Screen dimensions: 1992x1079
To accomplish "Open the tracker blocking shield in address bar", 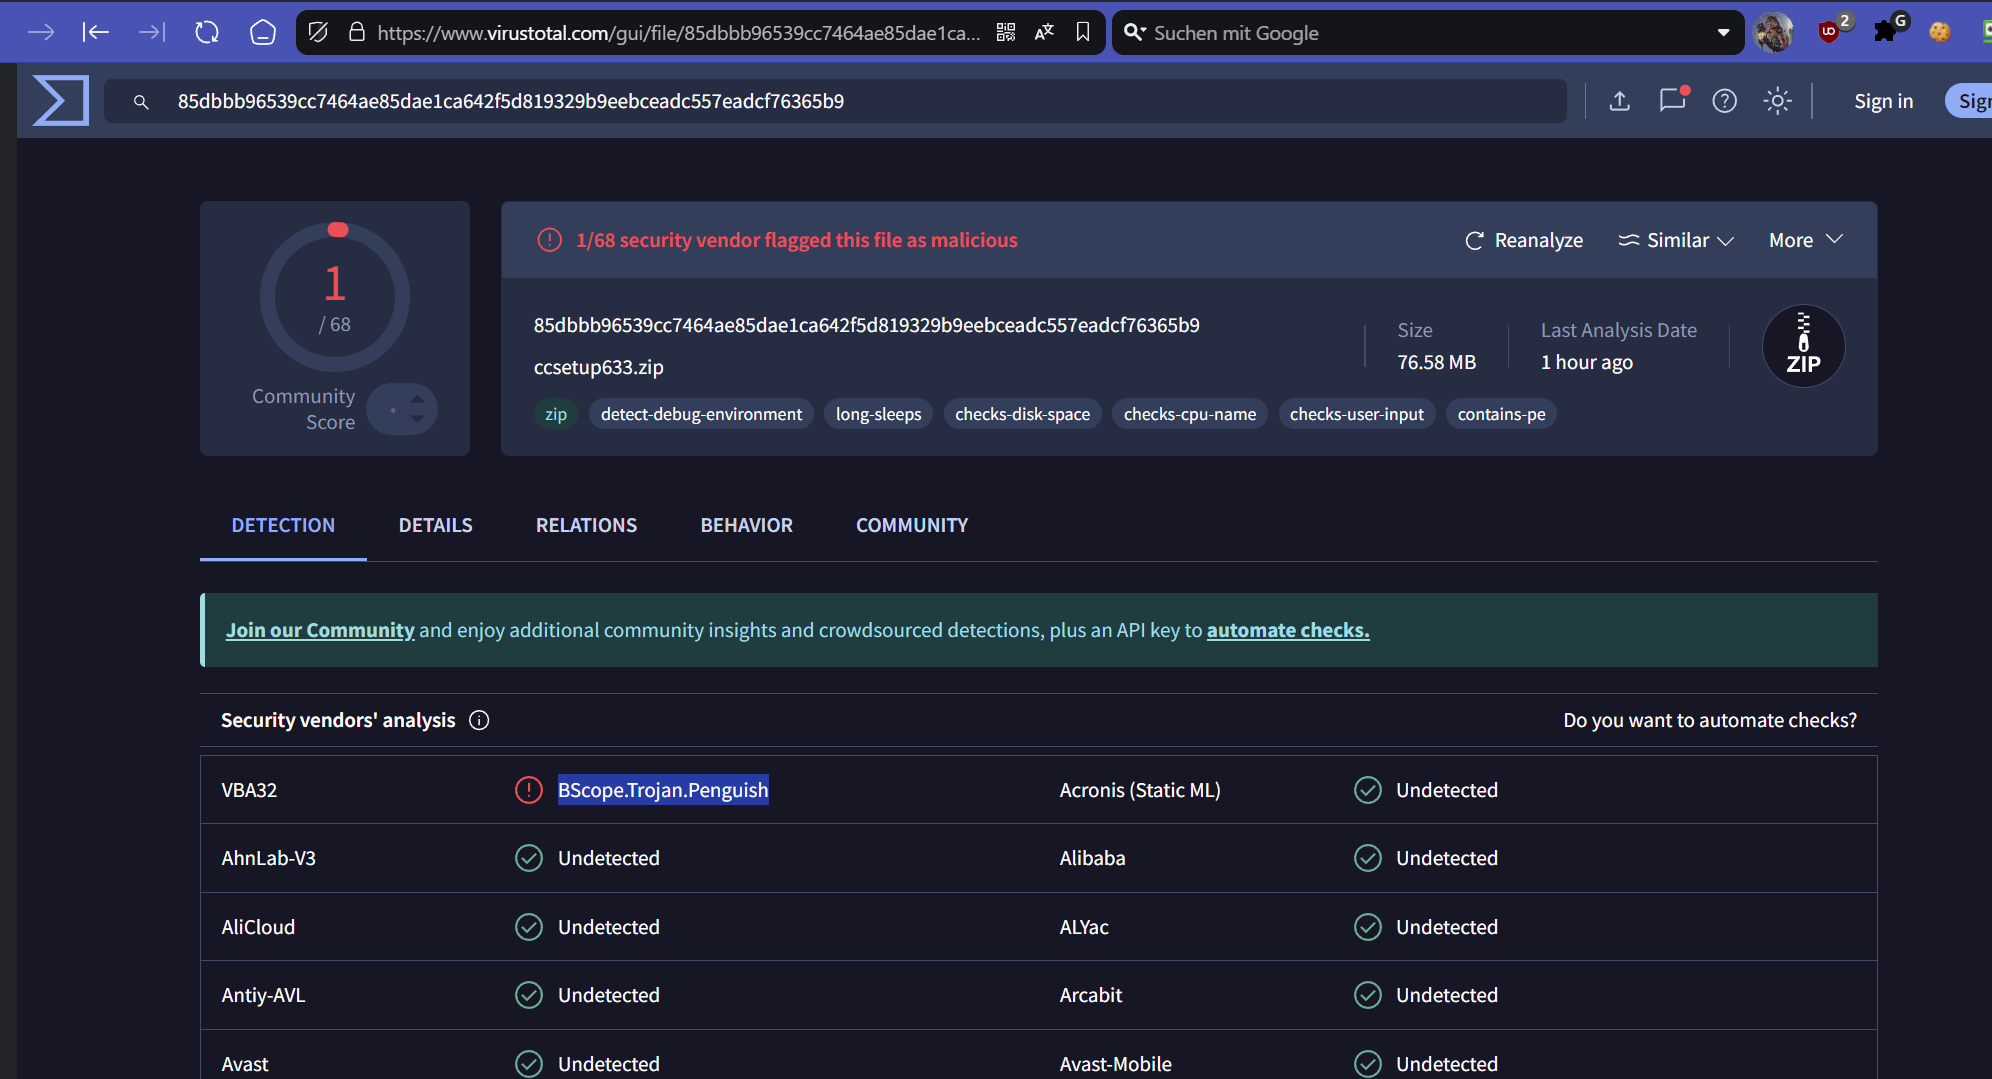I will (318, 32).
